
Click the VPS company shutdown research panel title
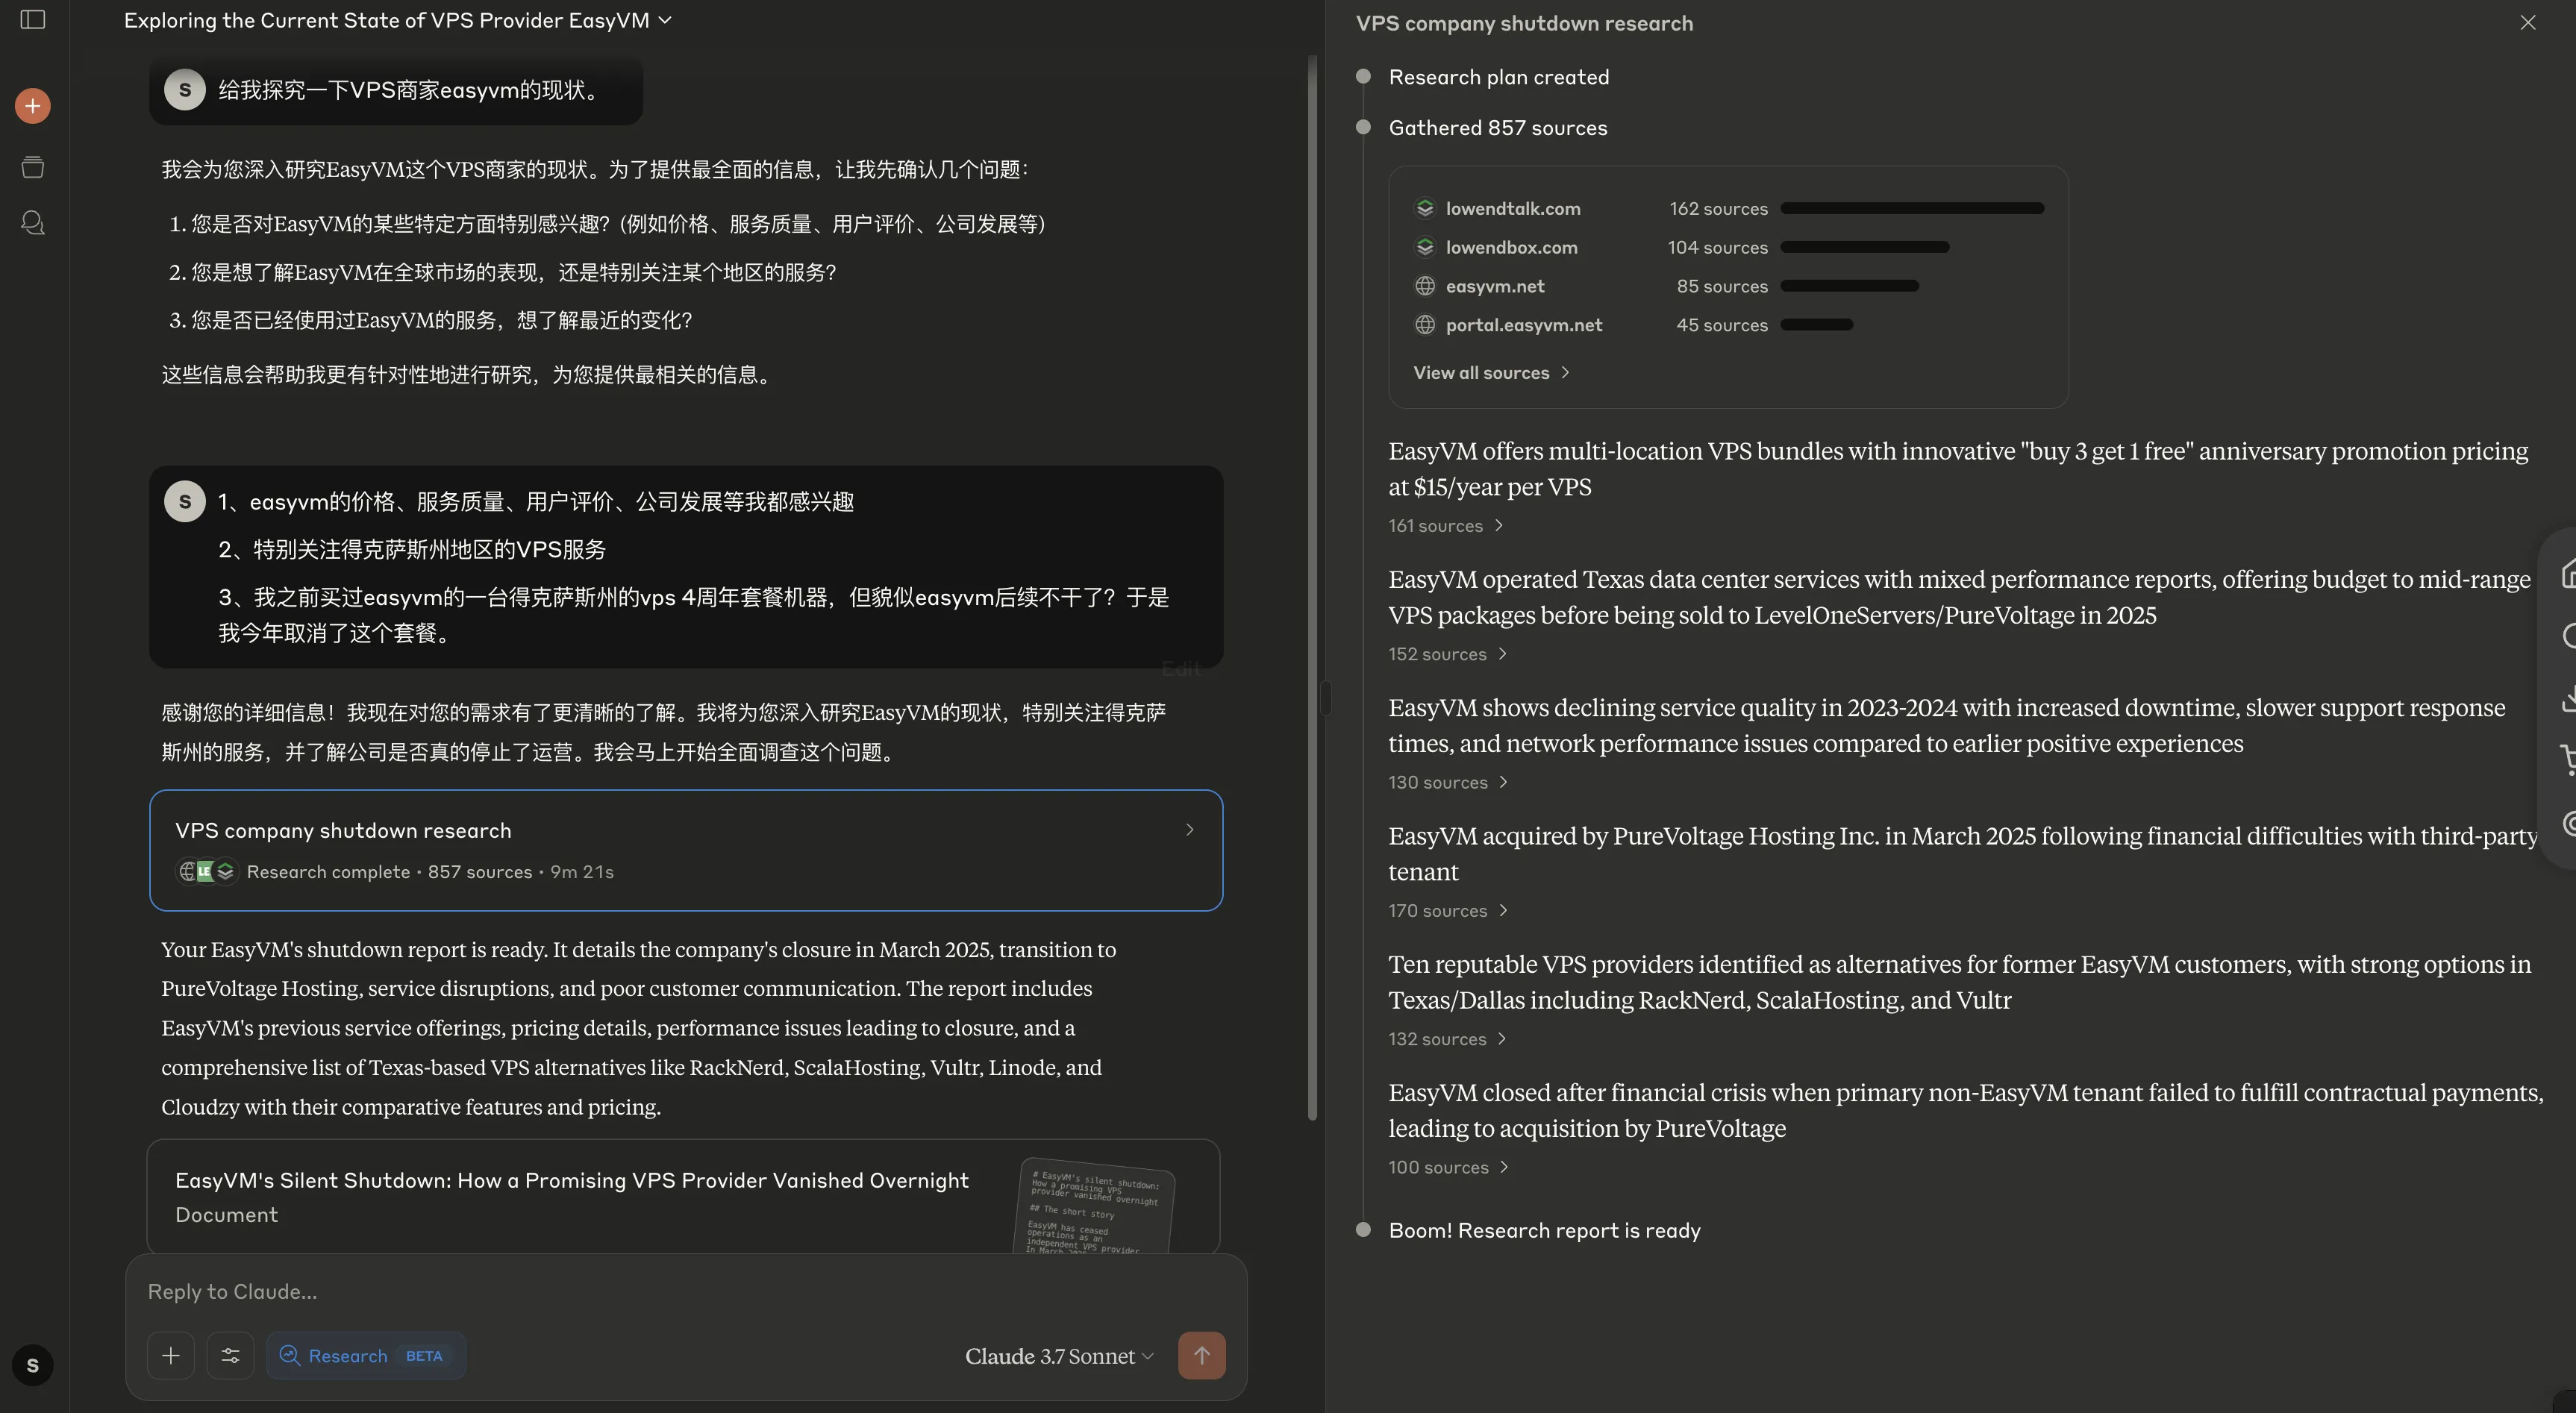pos(1524,23)
